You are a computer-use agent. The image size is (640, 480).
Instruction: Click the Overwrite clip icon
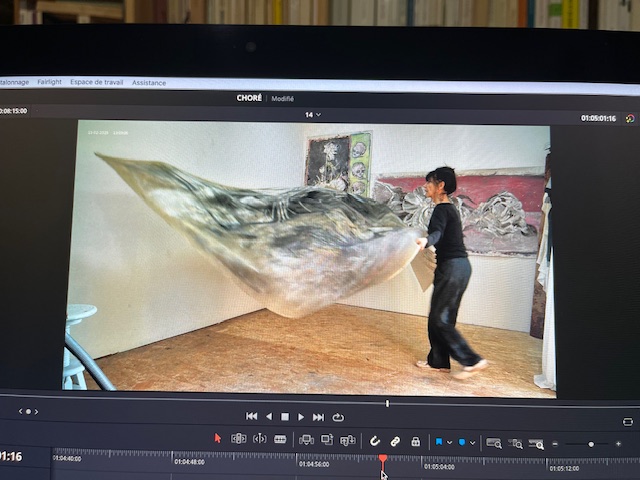[327, 440]
